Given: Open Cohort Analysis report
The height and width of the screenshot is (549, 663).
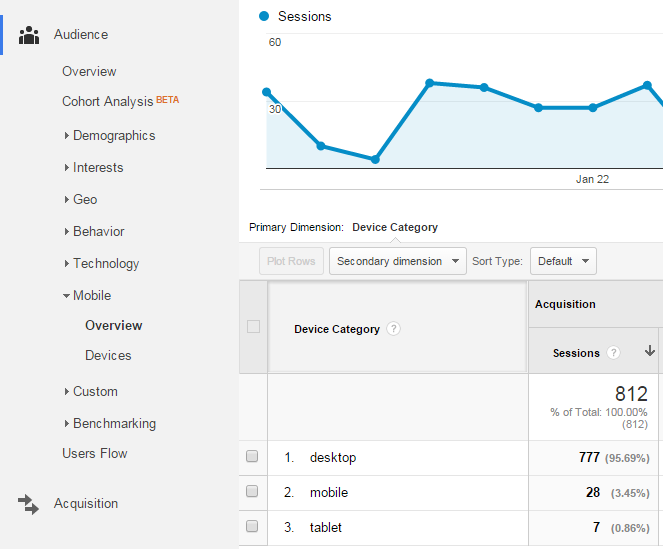Looking at the screenshot, I should pos(108,102).
